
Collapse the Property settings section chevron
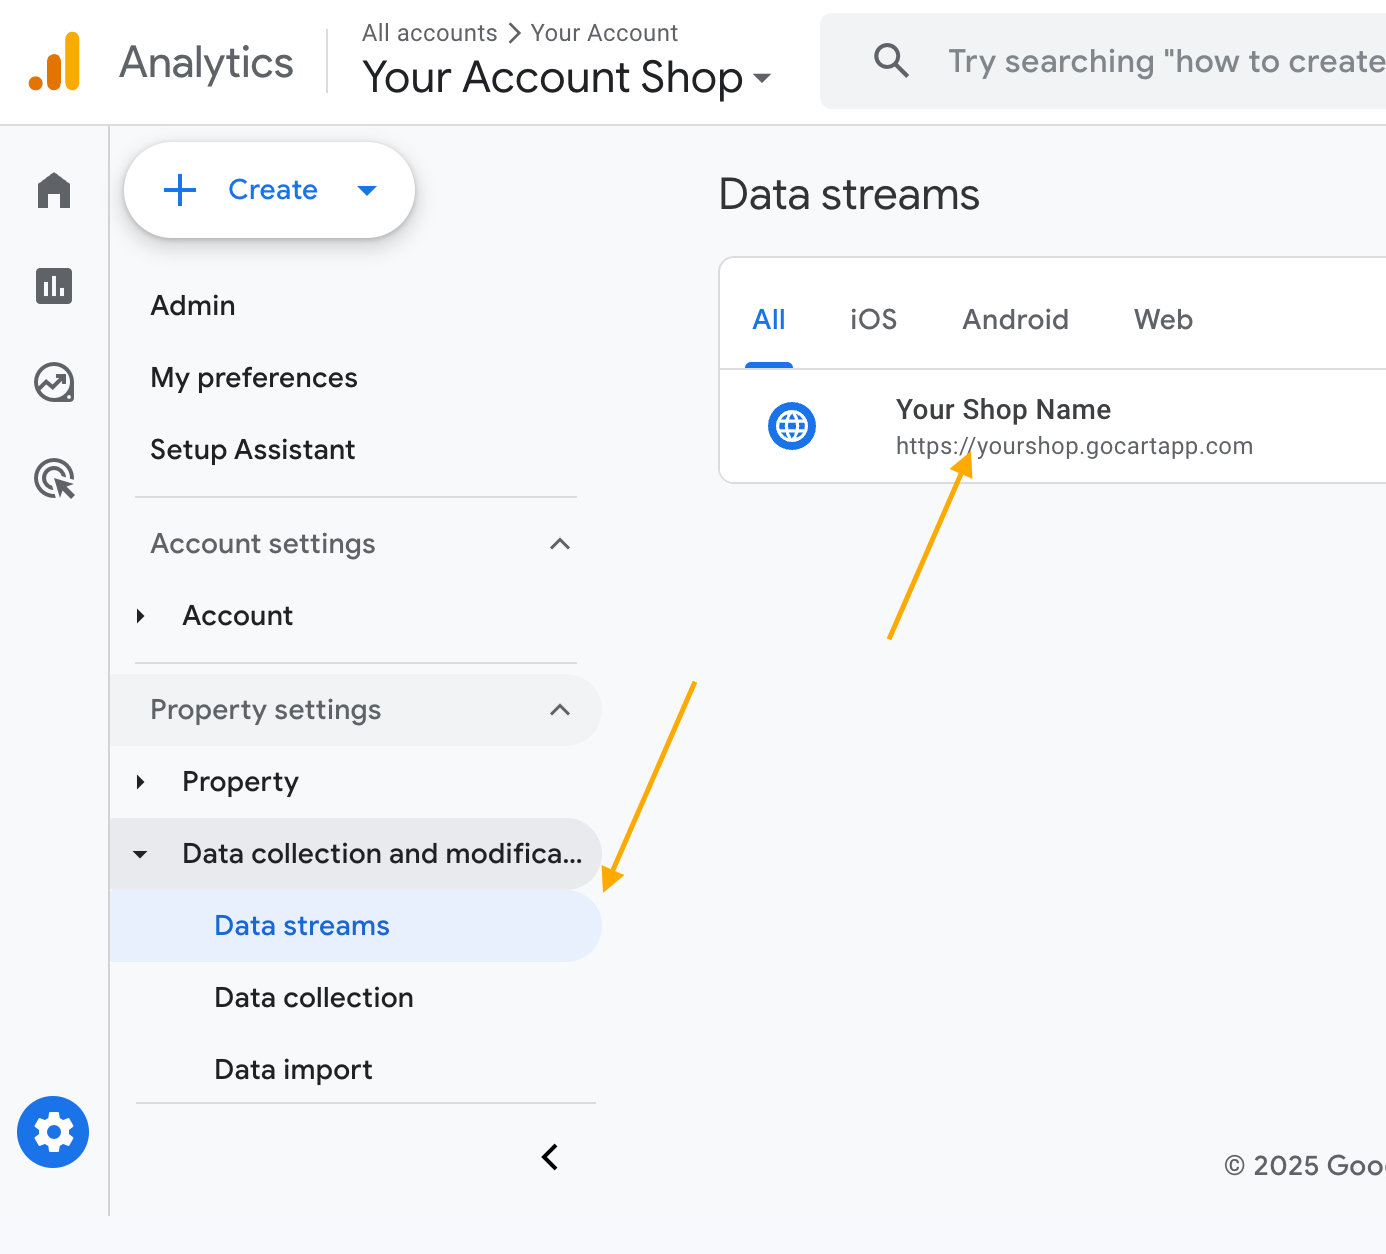560,710
